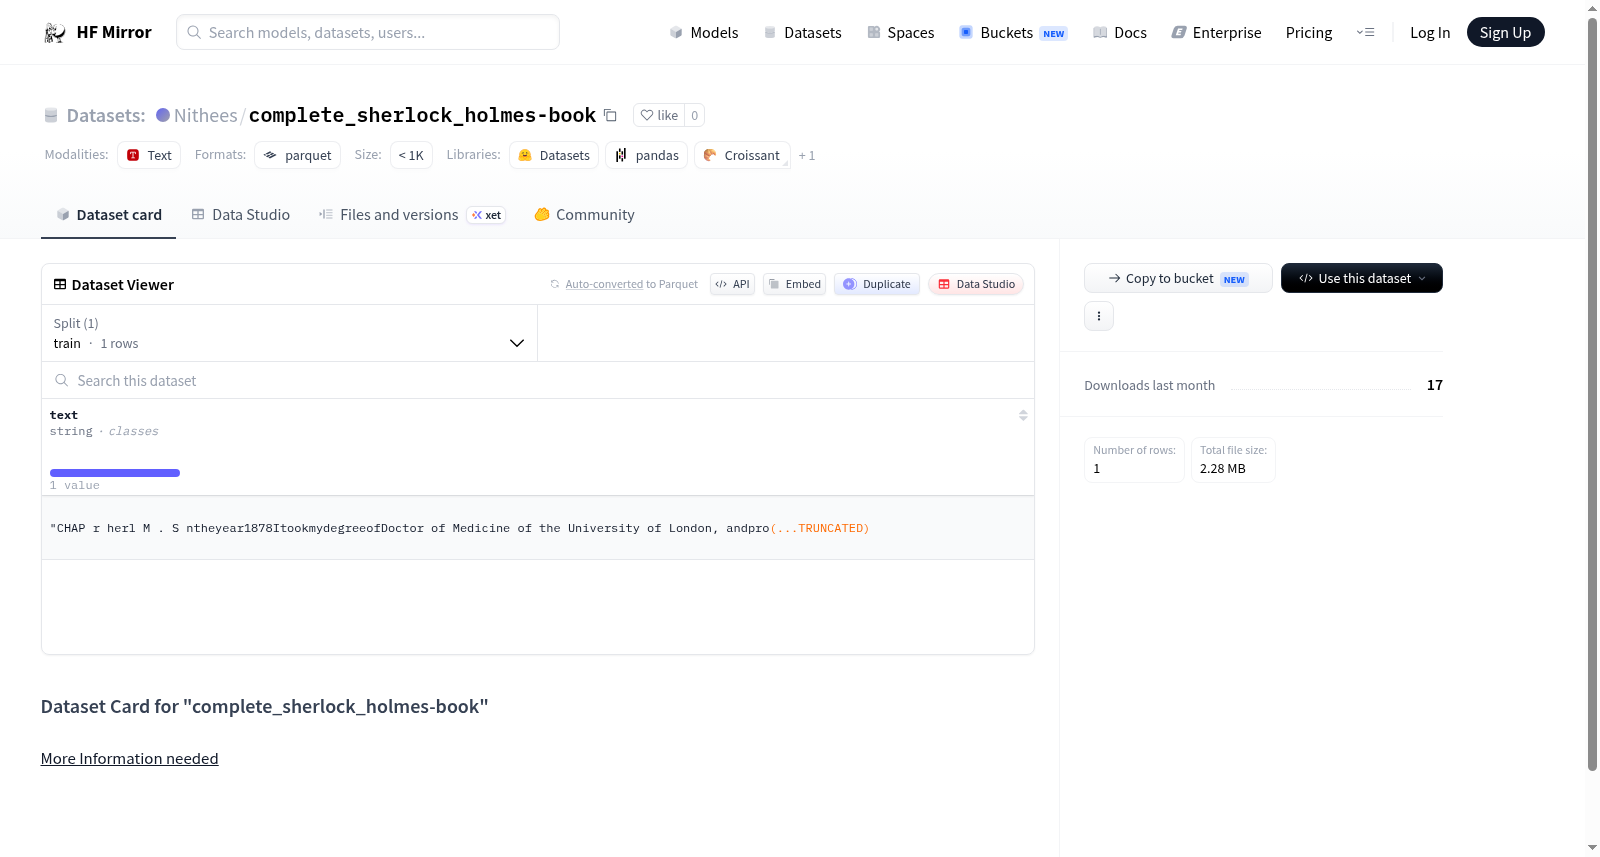Click the three-dot more options button
This screenshot has width=1600, height=857.
click(x=1099, y=316)
